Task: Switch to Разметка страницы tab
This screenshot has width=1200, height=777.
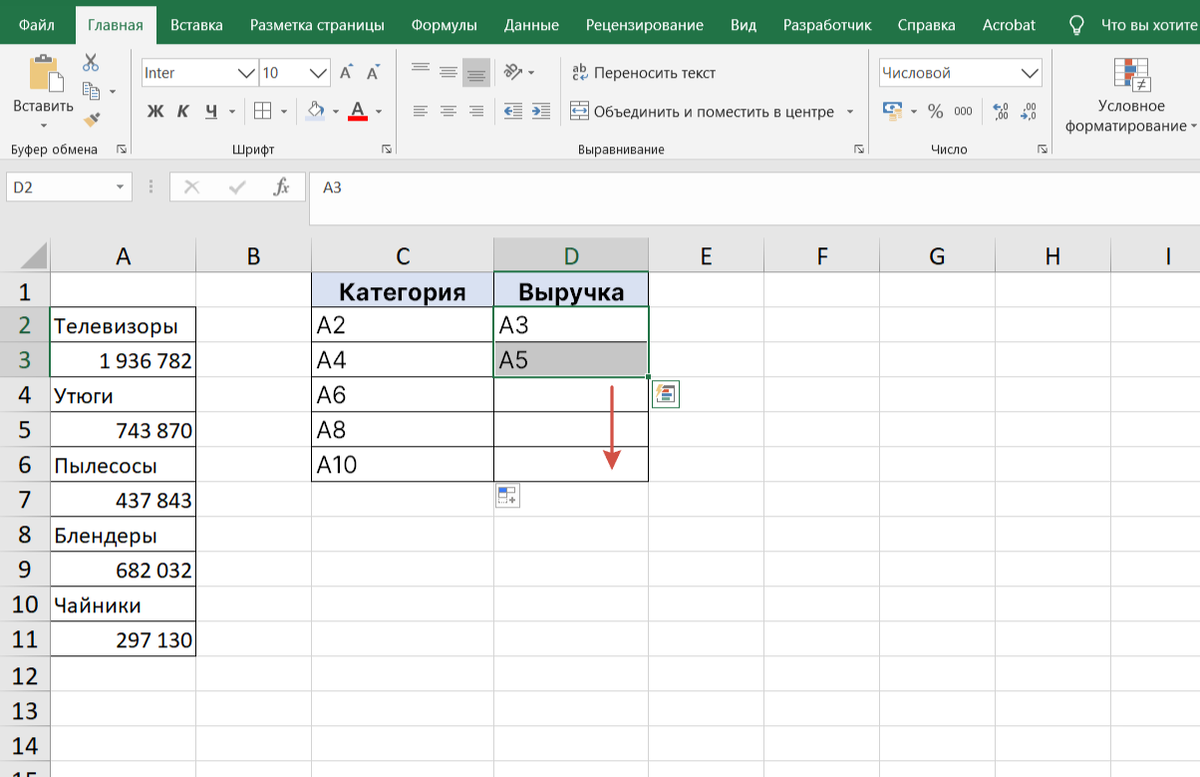Action: coord(315,25)
